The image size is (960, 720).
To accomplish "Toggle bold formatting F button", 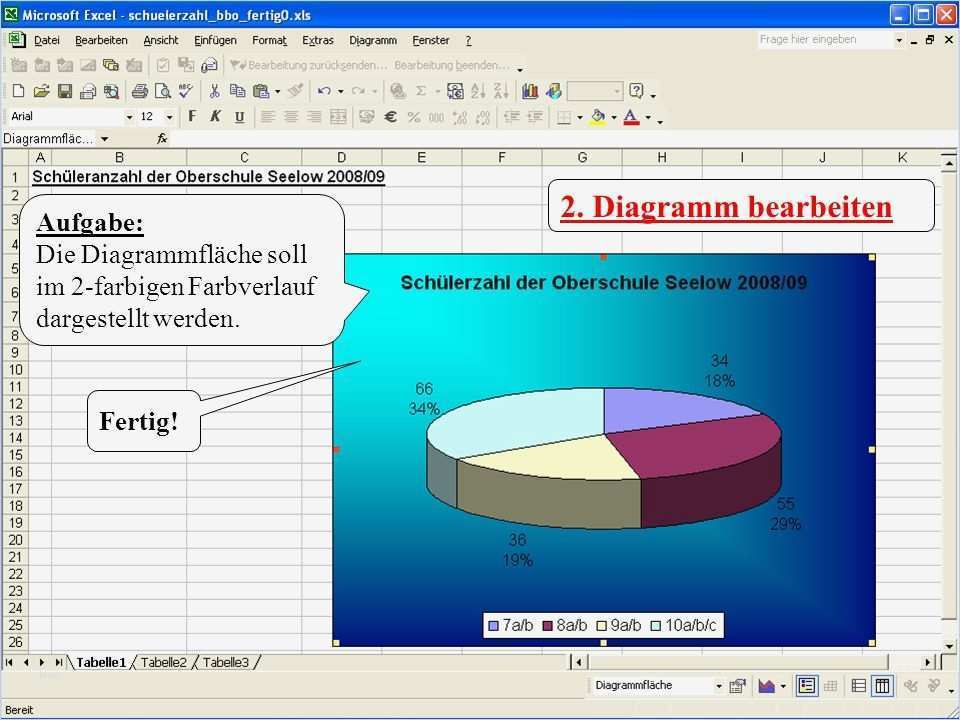I will click(192, 116).
